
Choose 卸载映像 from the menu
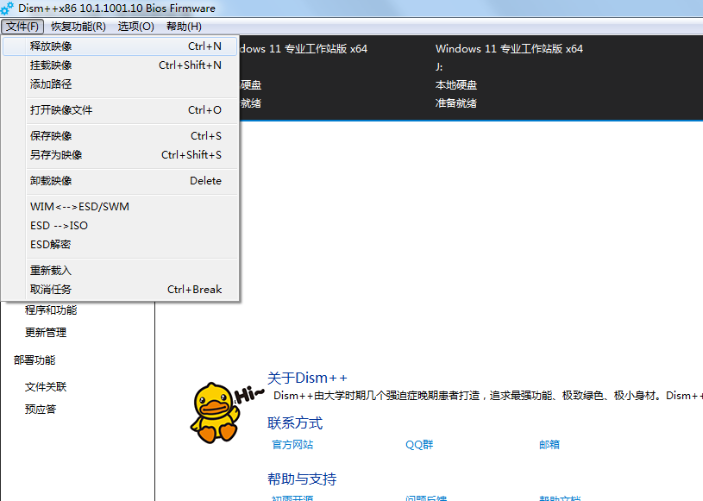pos(51,181)
